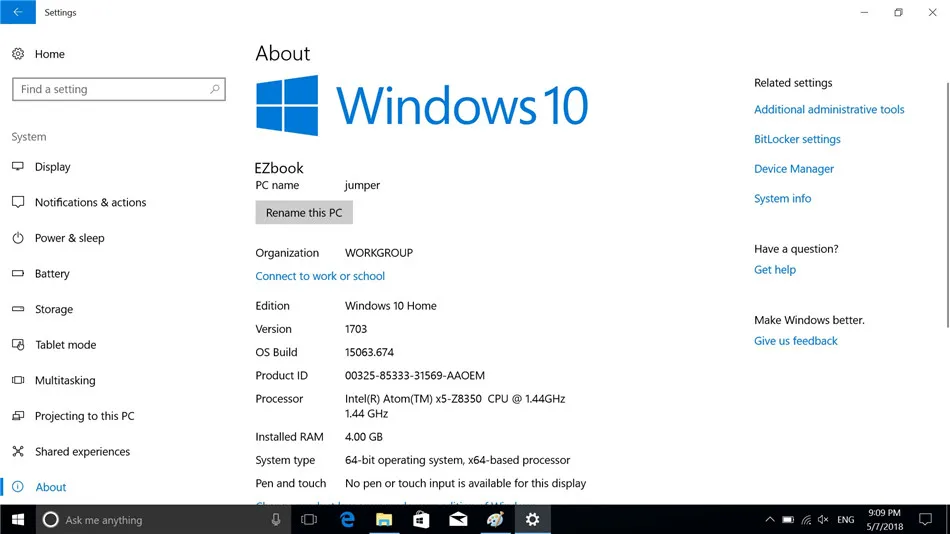The image size is (950, 534).
Task: Open Paint app from taskbar
Action: 495,519
